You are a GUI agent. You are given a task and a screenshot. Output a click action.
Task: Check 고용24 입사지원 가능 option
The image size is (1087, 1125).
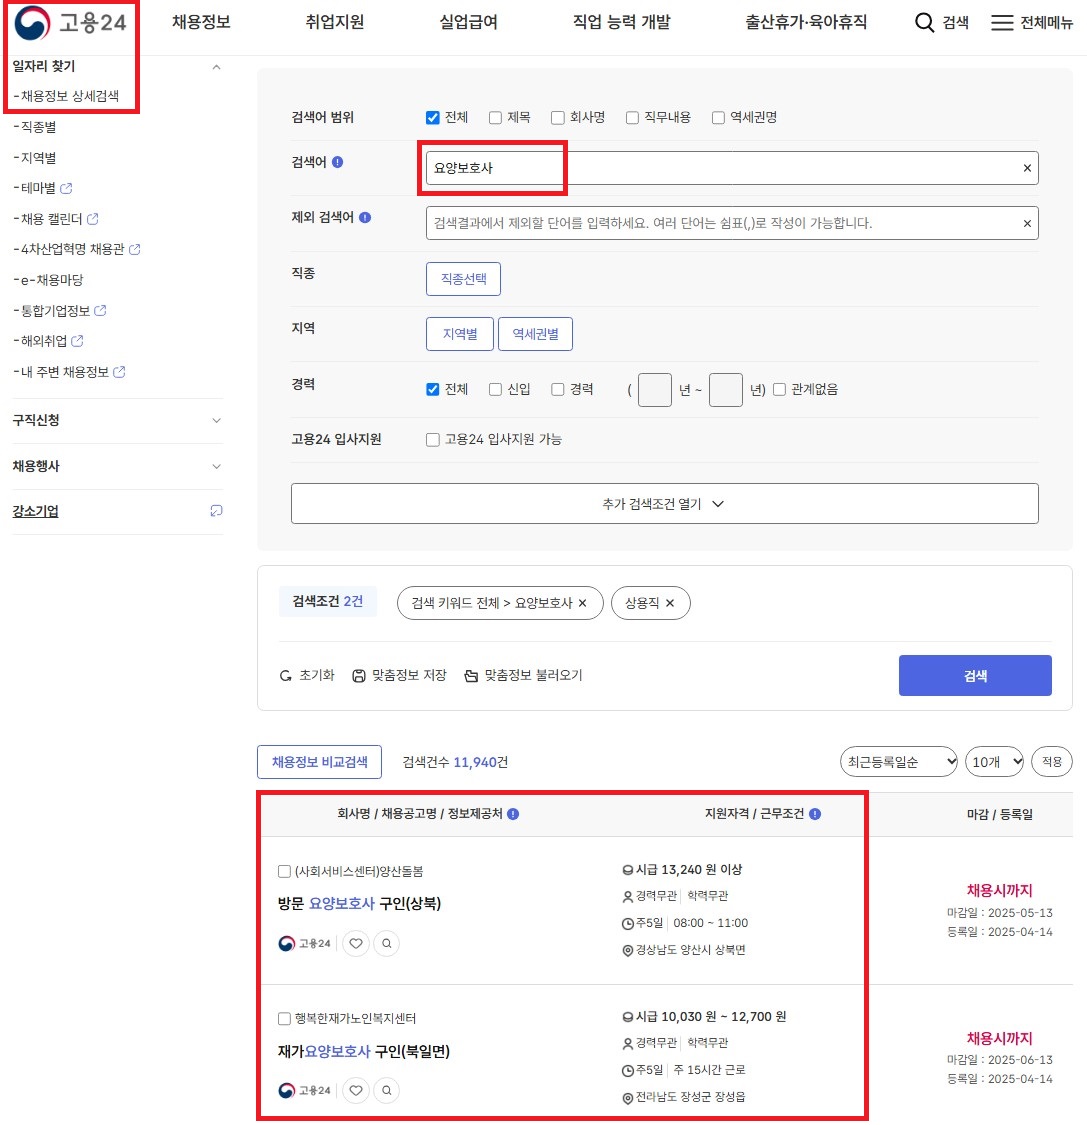click(432, 439)
